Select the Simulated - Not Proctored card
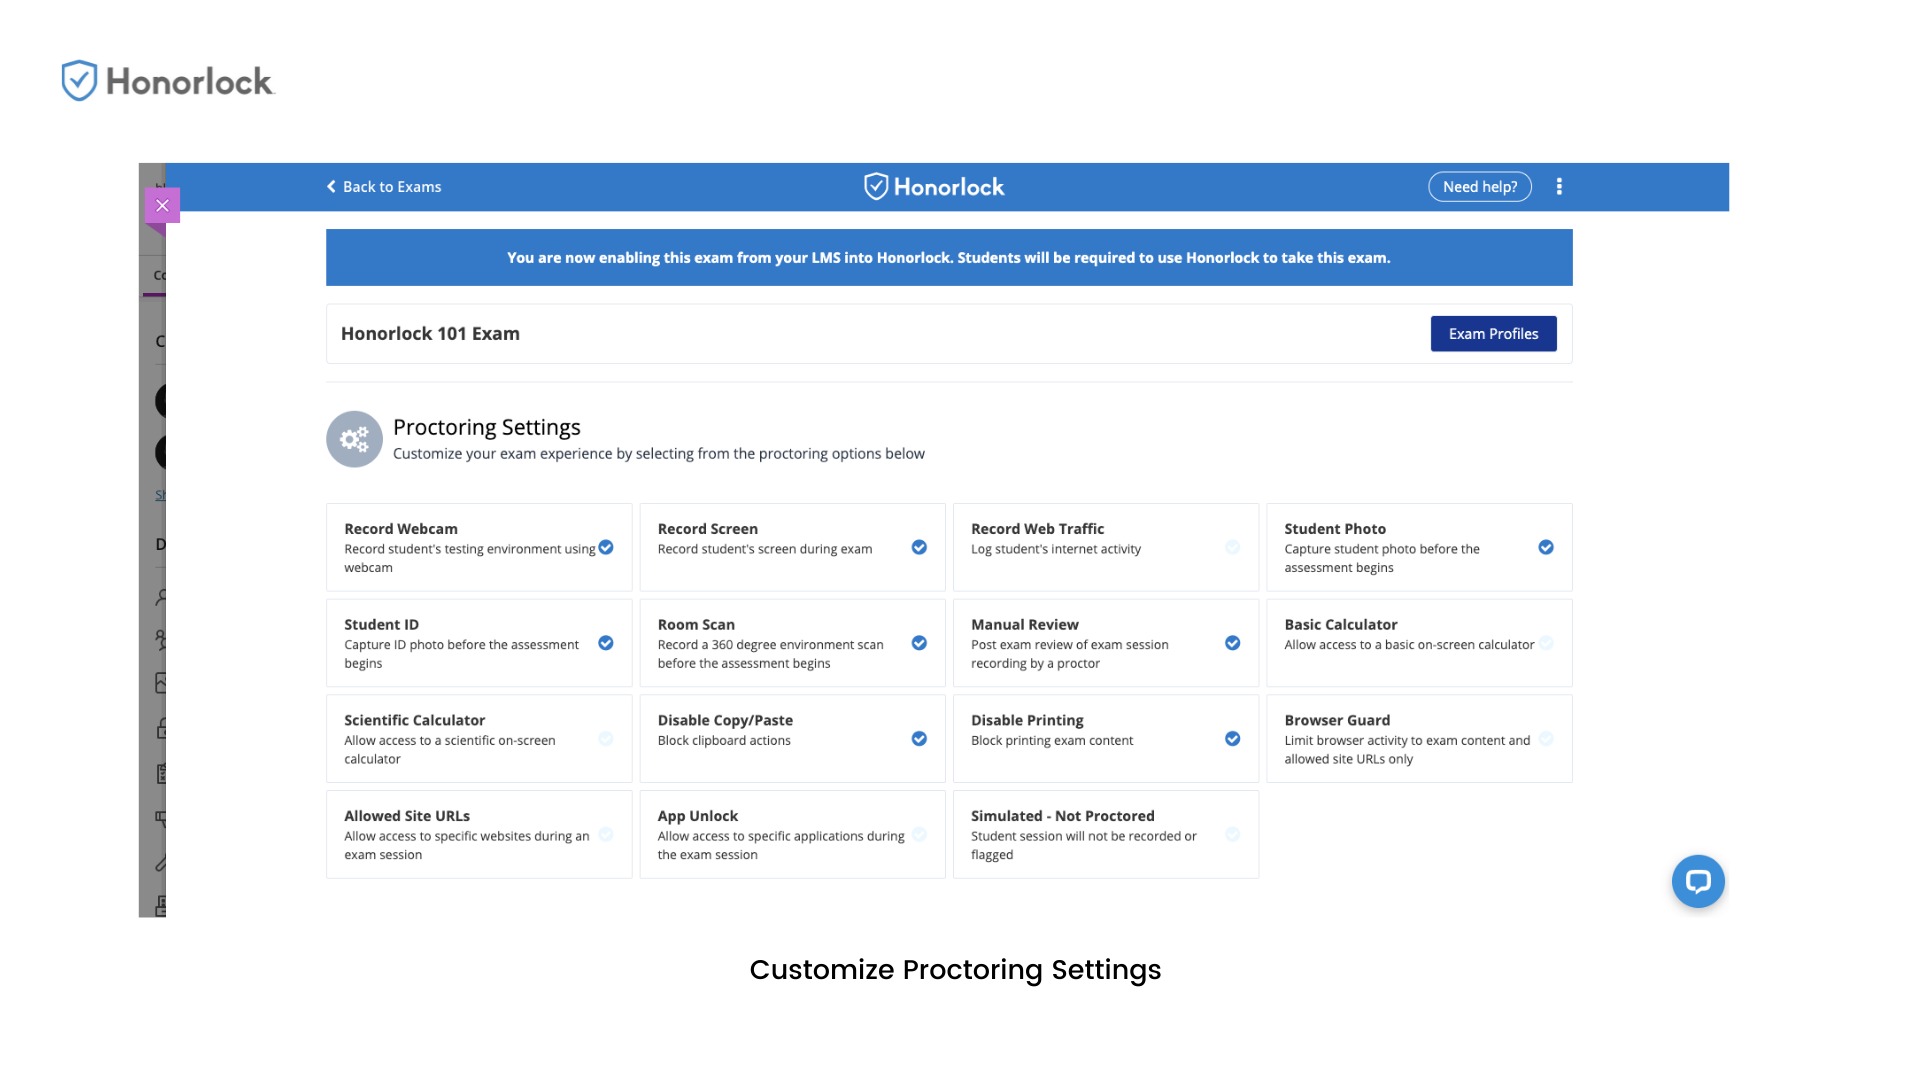This screenshot has width=1920, height=1080. (x=1105, y=834)
